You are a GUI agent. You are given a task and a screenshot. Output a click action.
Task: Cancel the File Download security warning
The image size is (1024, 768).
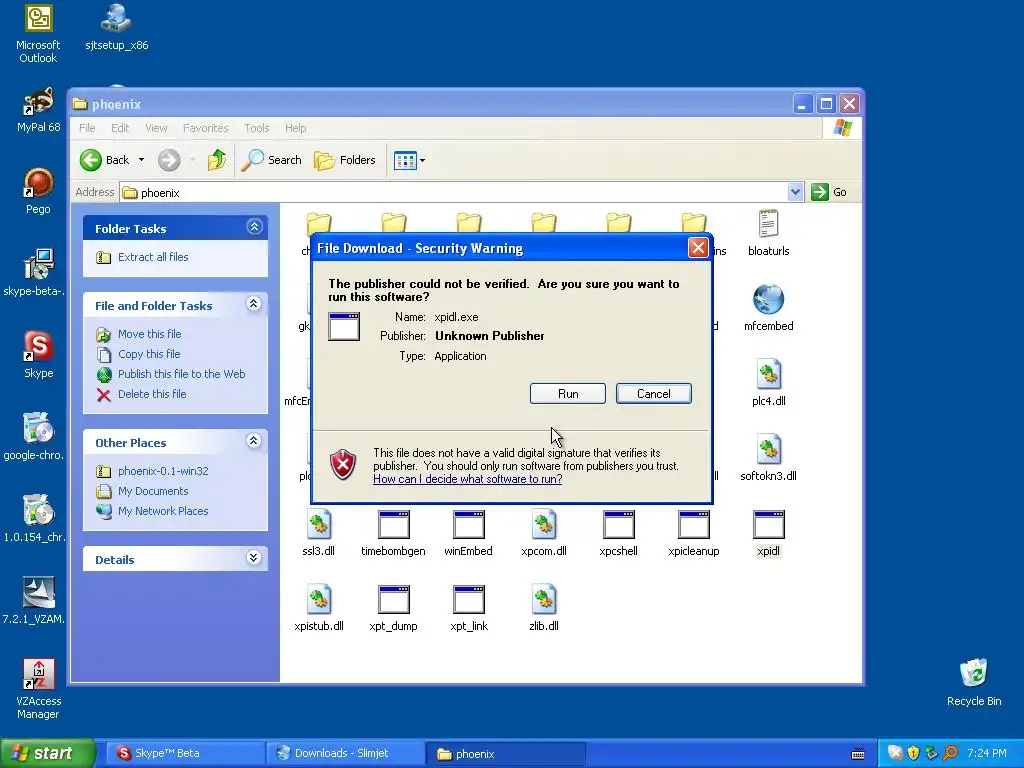click(x=654, y=394)
